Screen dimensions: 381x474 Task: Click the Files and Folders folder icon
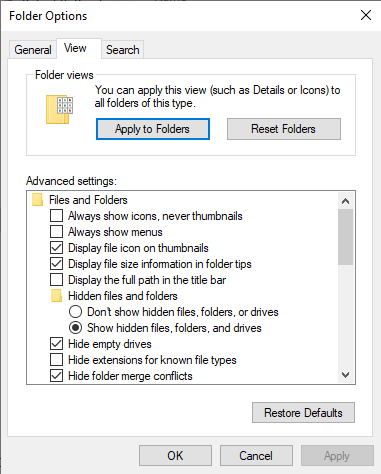point(38,200)
